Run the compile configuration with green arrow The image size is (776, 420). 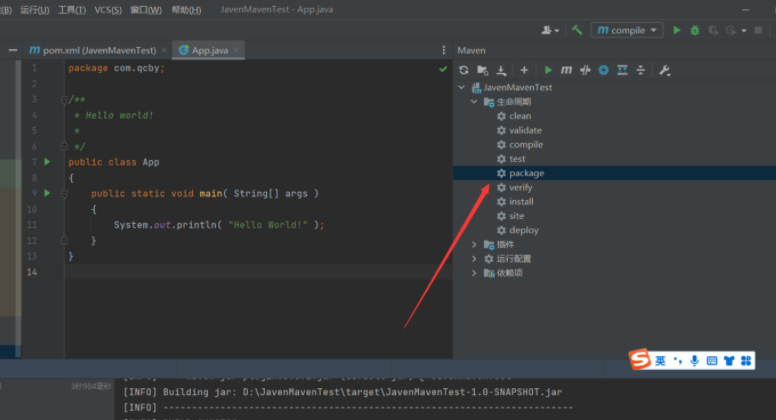[x=677, y=30]
